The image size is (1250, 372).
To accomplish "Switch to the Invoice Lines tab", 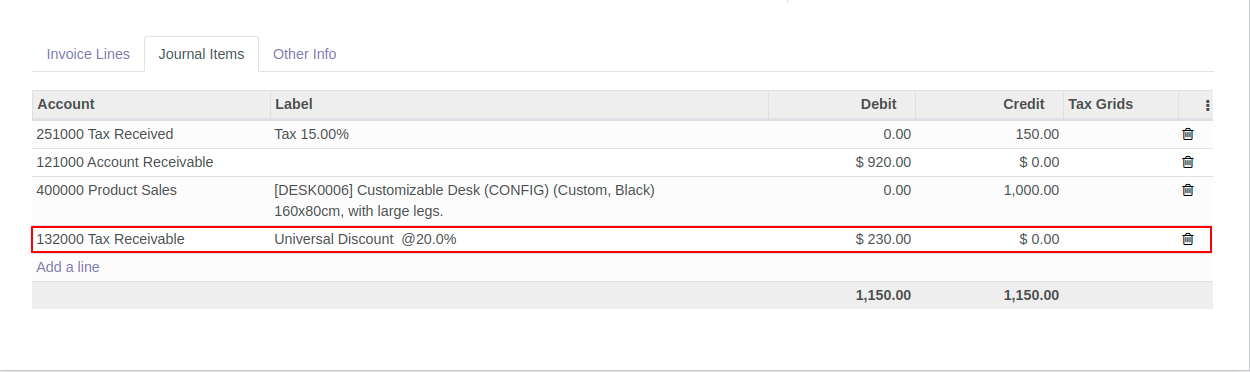I will pyautogui.click(x=88, y=54).
